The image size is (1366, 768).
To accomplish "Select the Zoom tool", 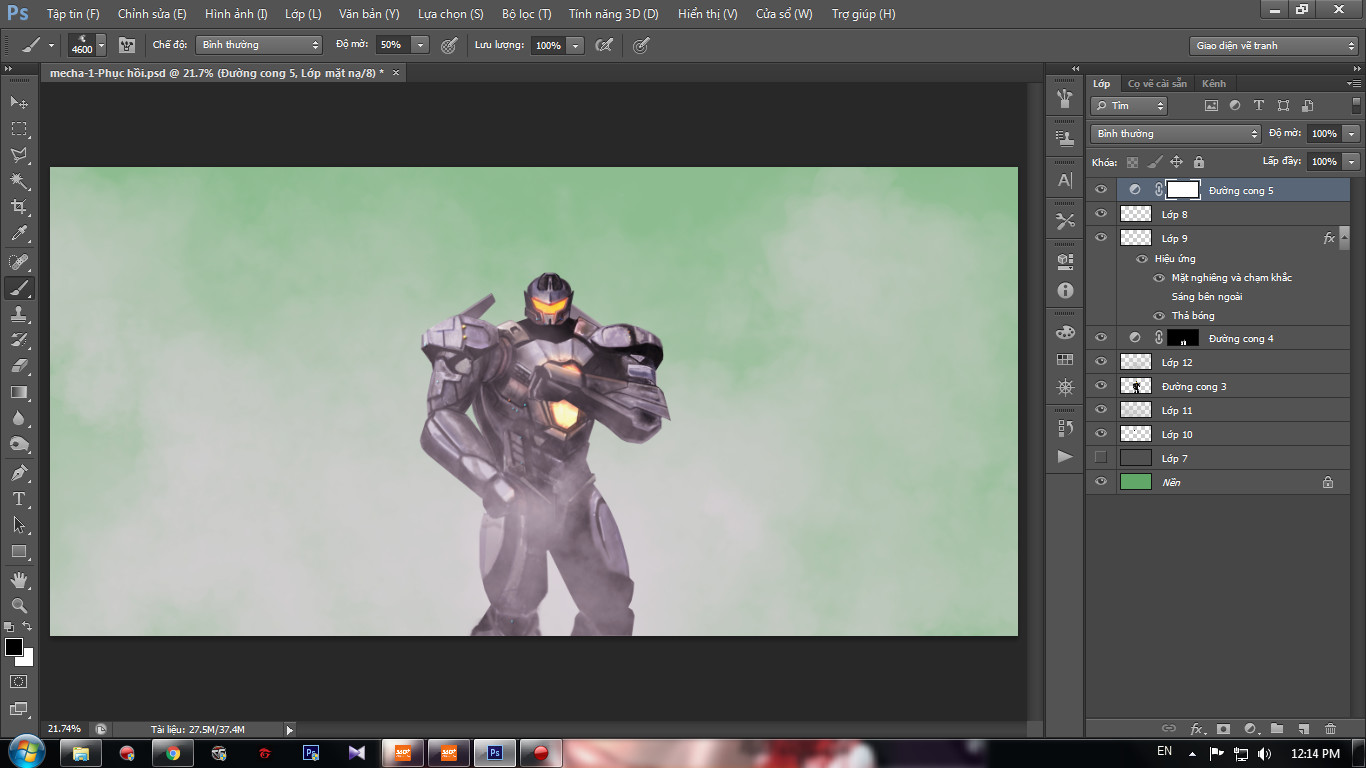I will click(x=18, y=606).
